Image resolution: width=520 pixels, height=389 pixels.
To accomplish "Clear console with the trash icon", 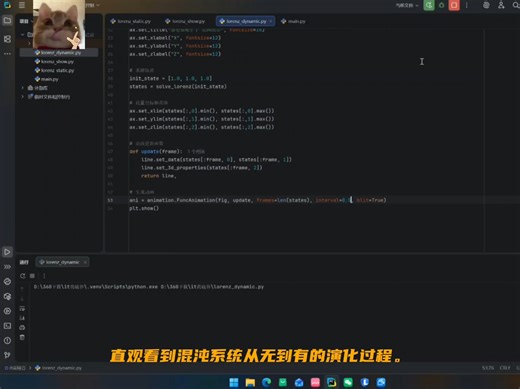I will click(22, 337).
